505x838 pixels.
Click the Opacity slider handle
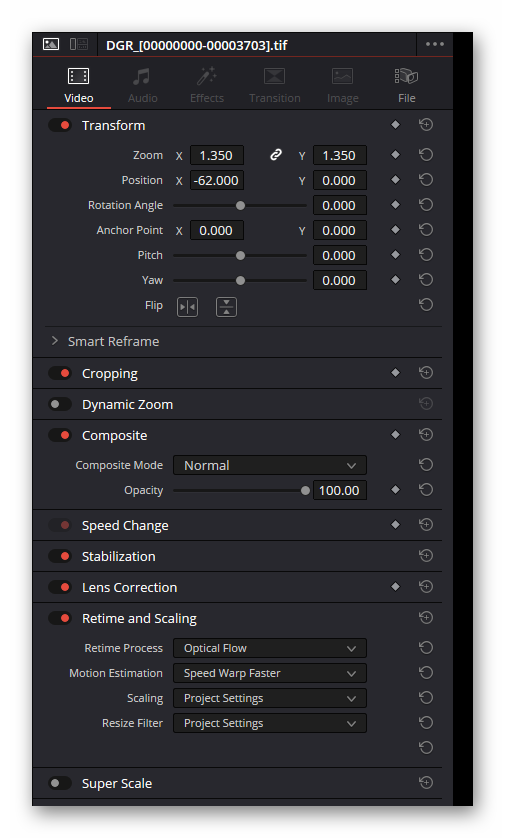pyautogui.click(x=305, y=491)
